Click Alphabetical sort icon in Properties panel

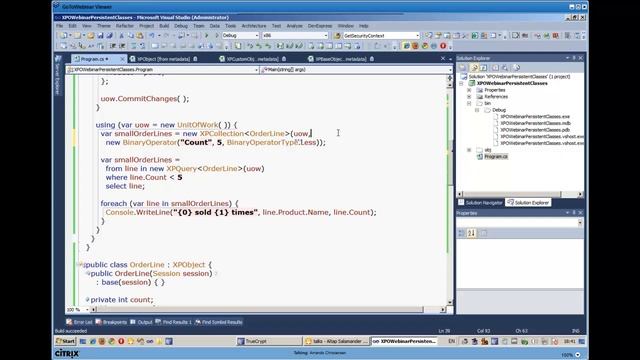click(471, 233)
